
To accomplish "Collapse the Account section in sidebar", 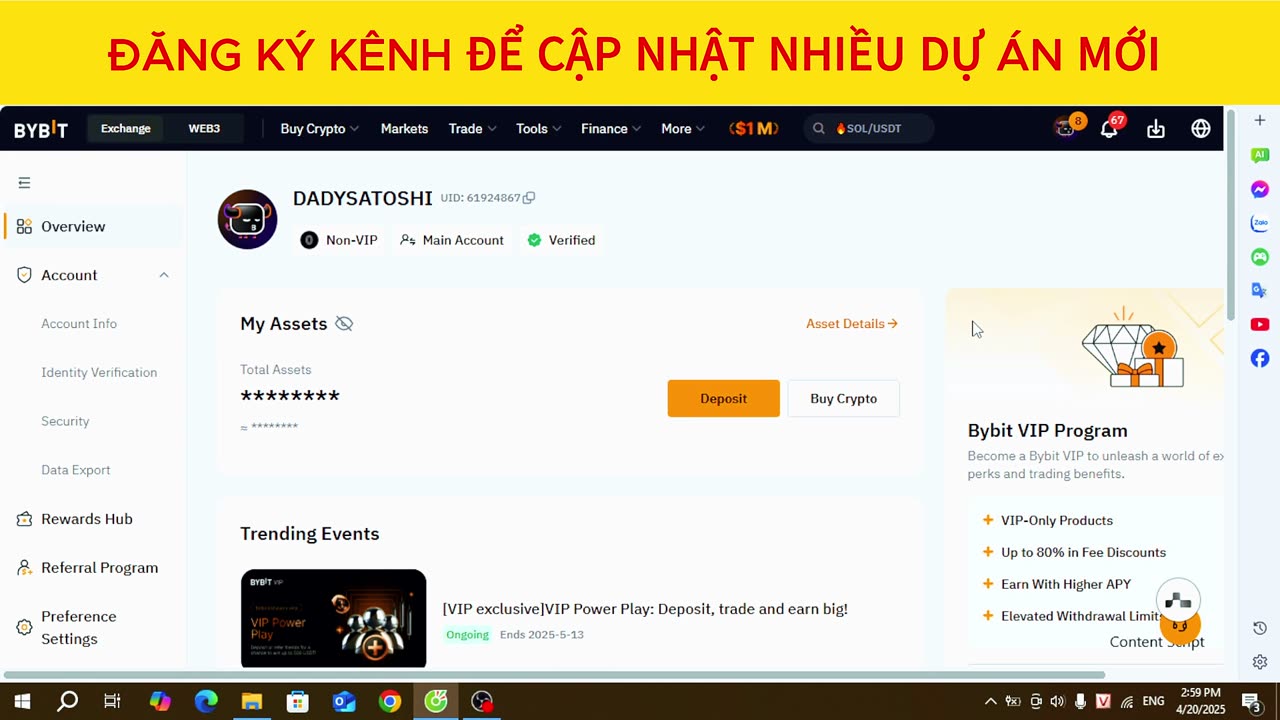I will (x=164, y=275).
